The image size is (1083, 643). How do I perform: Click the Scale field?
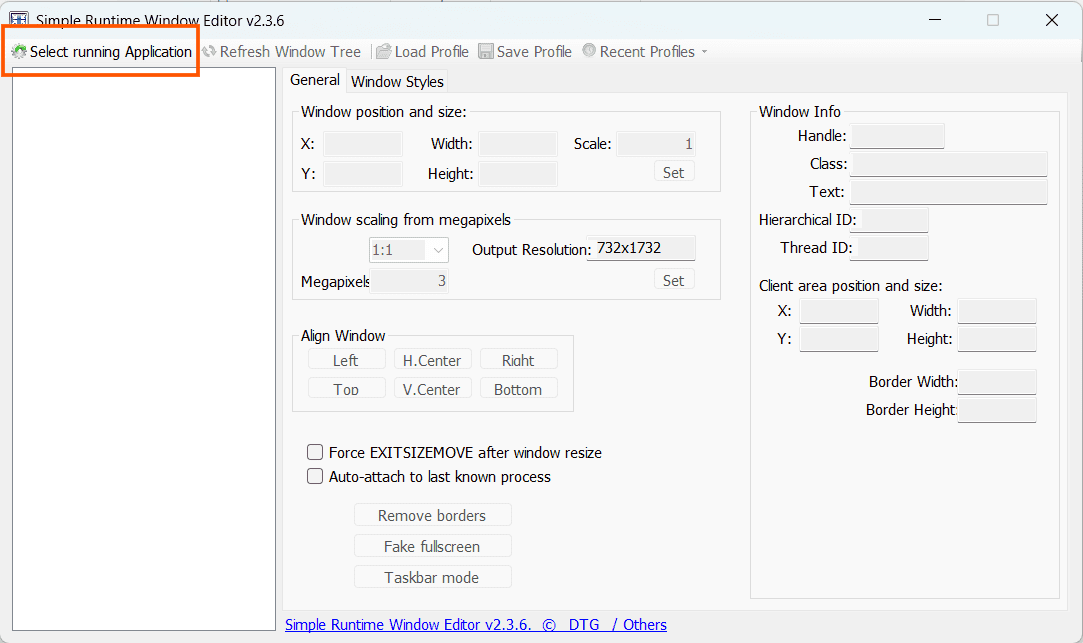pyautogui.click(x=656, y=144)
